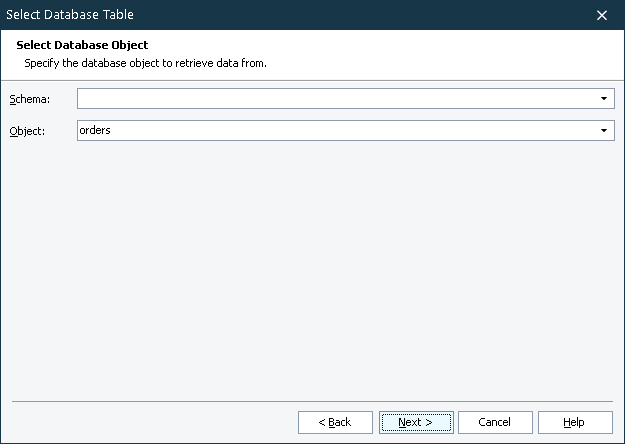
Task: Open the Schema dropdown arrow
Action: [x=604, y=99]
